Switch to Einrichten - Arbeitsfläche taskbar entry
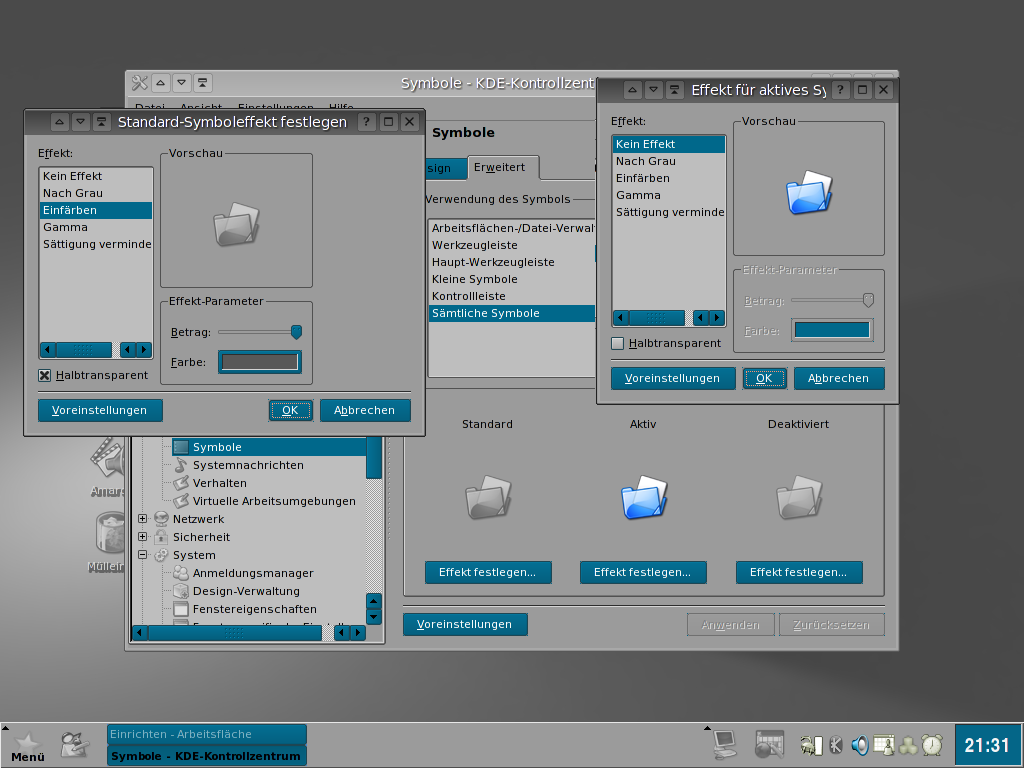Screen dimensions: 1024x768 [x=206, y=734]
